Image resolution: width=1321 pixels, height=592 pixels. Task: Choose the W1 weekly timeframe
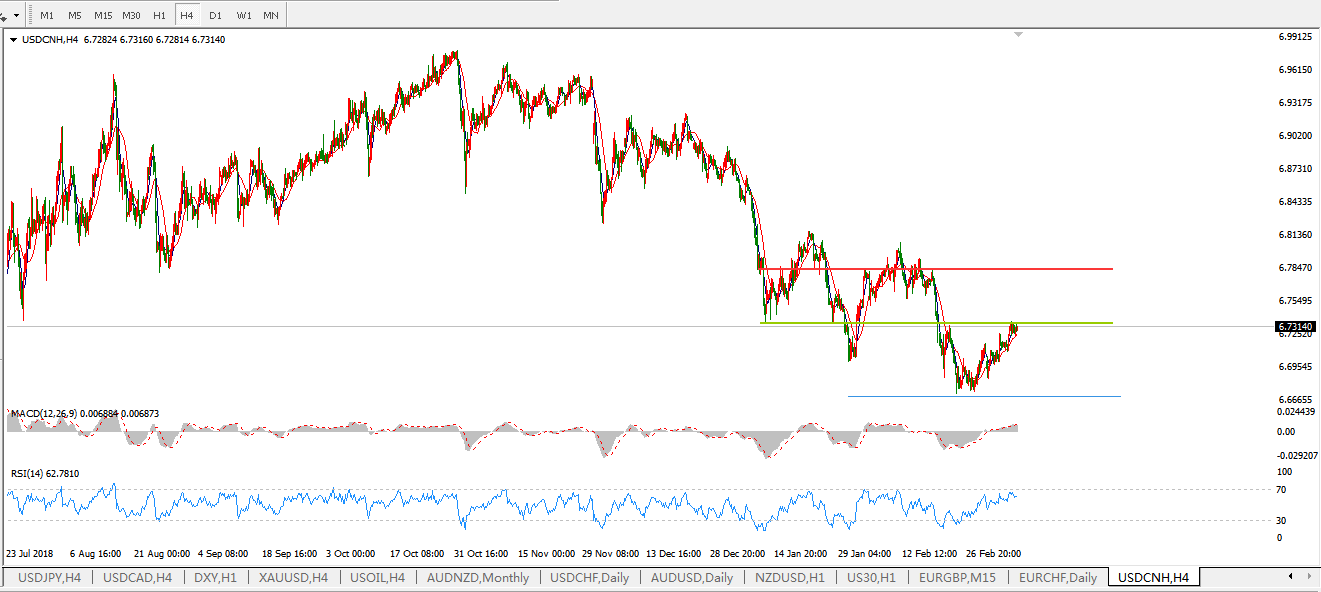point(244,16)
